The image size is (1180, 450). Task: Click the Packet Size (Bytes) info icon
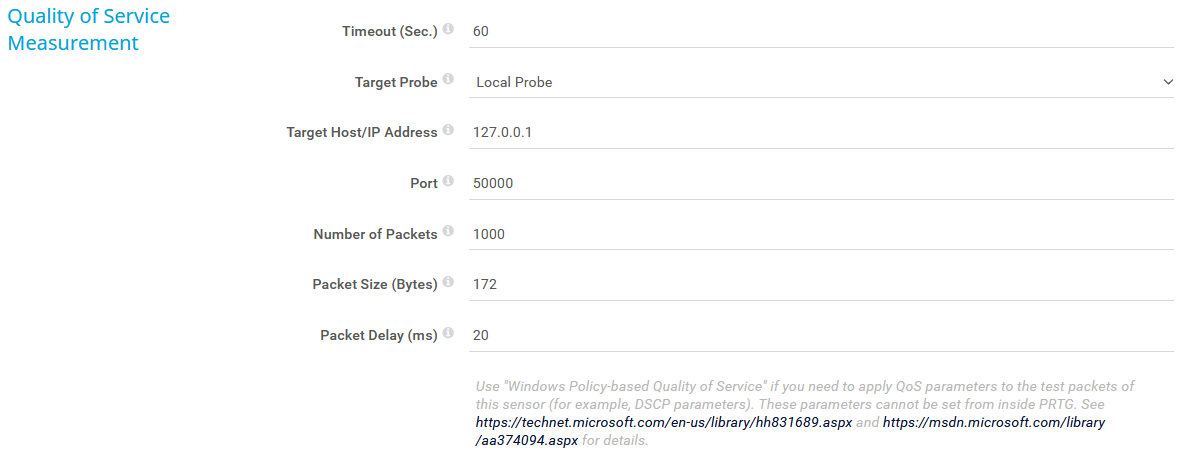coord(448,283)
